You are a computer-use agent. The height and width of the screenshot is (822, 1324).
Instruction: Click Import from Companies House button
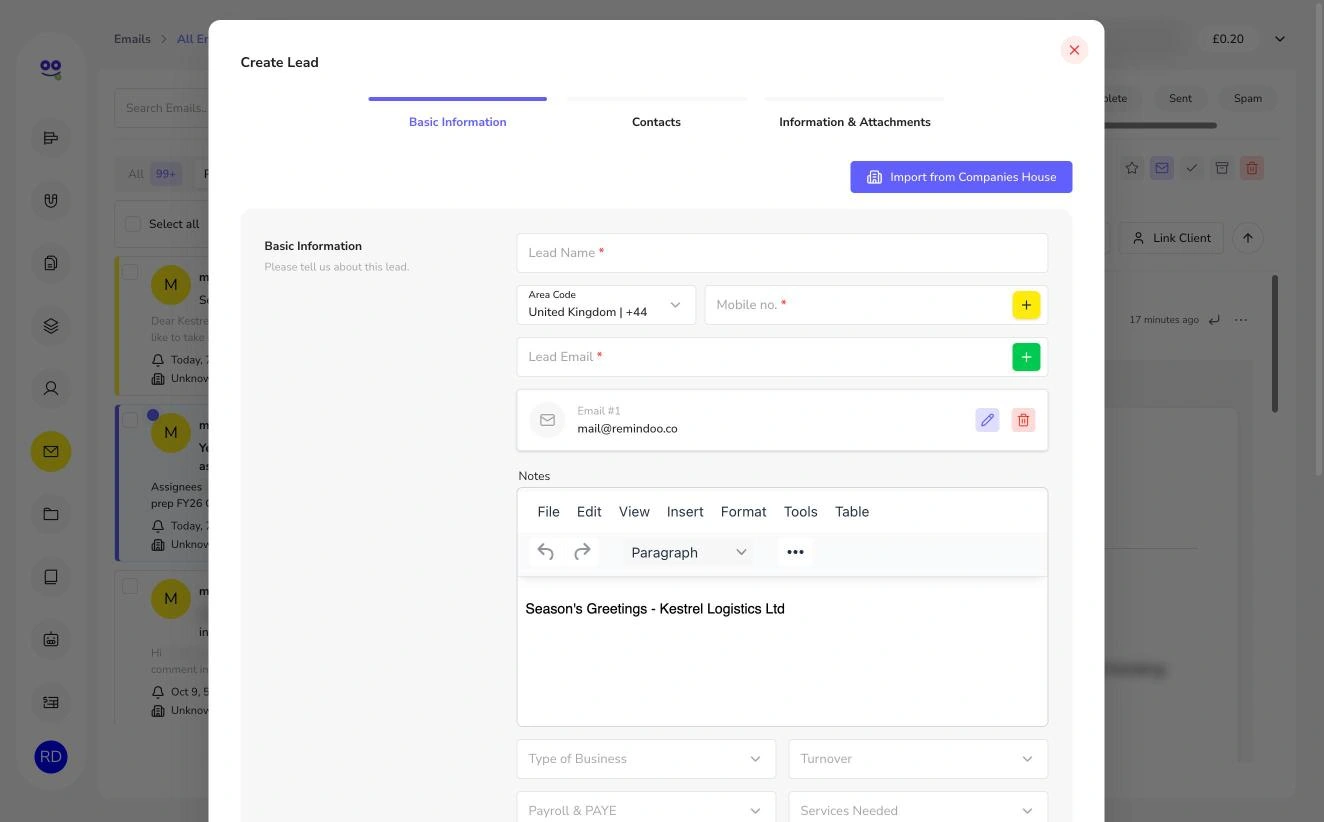[x=961, y=177]
